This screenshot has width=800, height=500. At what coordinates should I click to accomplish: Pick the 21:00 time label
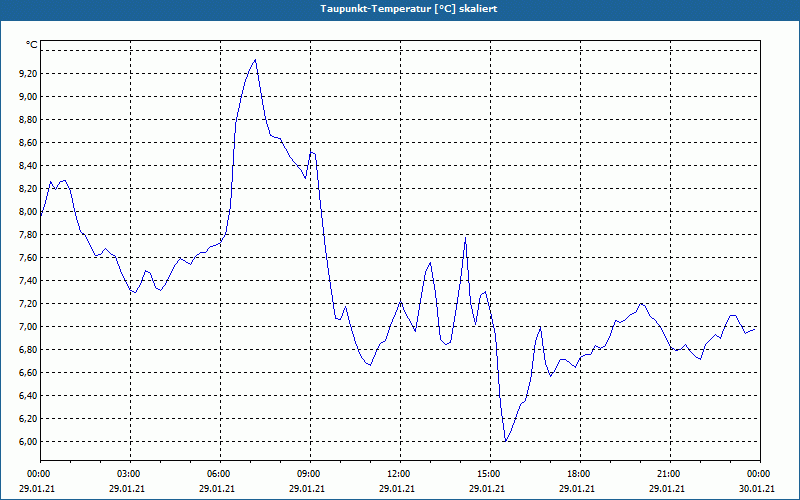click(x=669, y=474)
